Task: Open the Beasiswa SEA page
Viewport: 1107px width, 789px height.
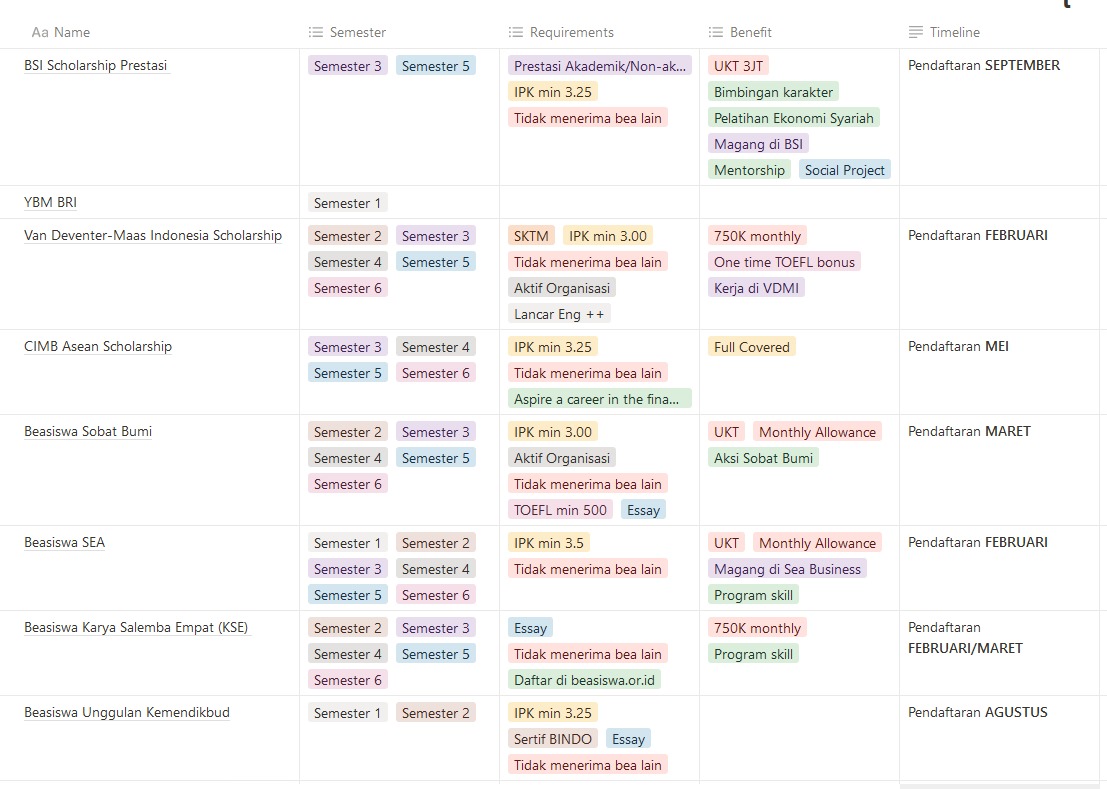Action: 64,543
